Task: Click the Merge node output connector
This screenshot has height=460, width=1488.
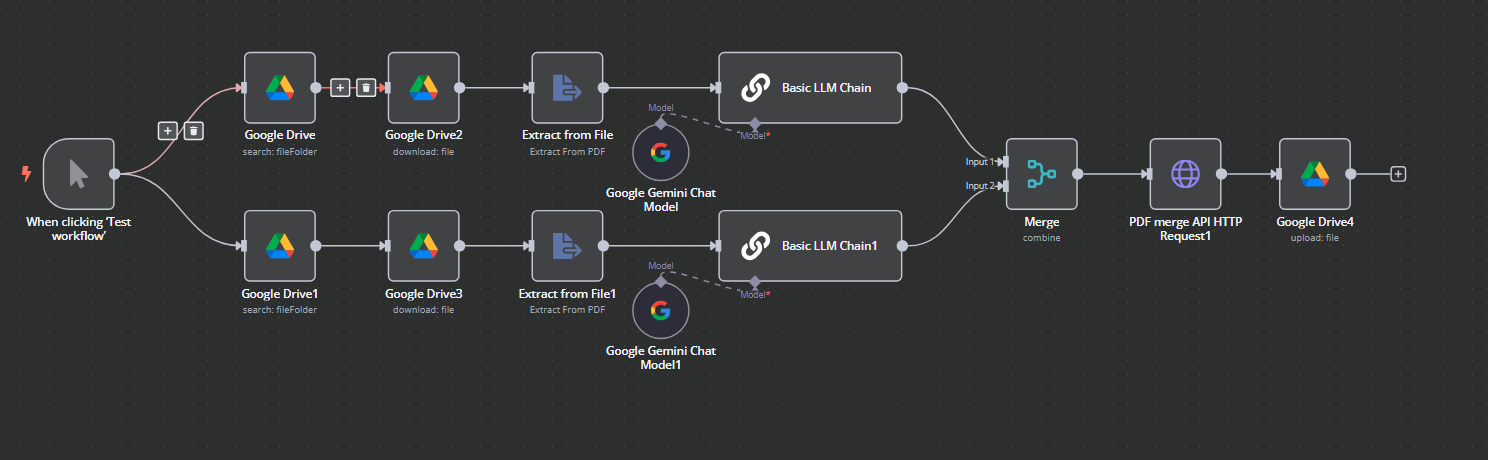Action: [1078, 174]
